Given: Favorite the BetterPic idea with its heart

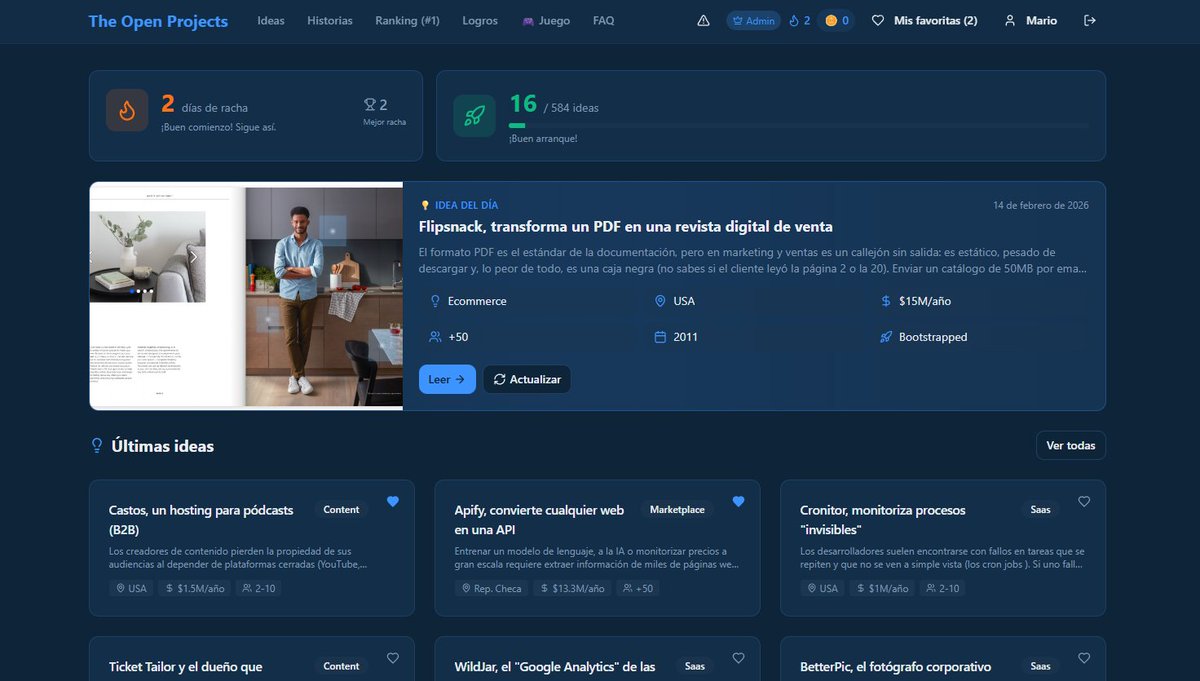Looking at the screenshot, I should click(1084, 658).
